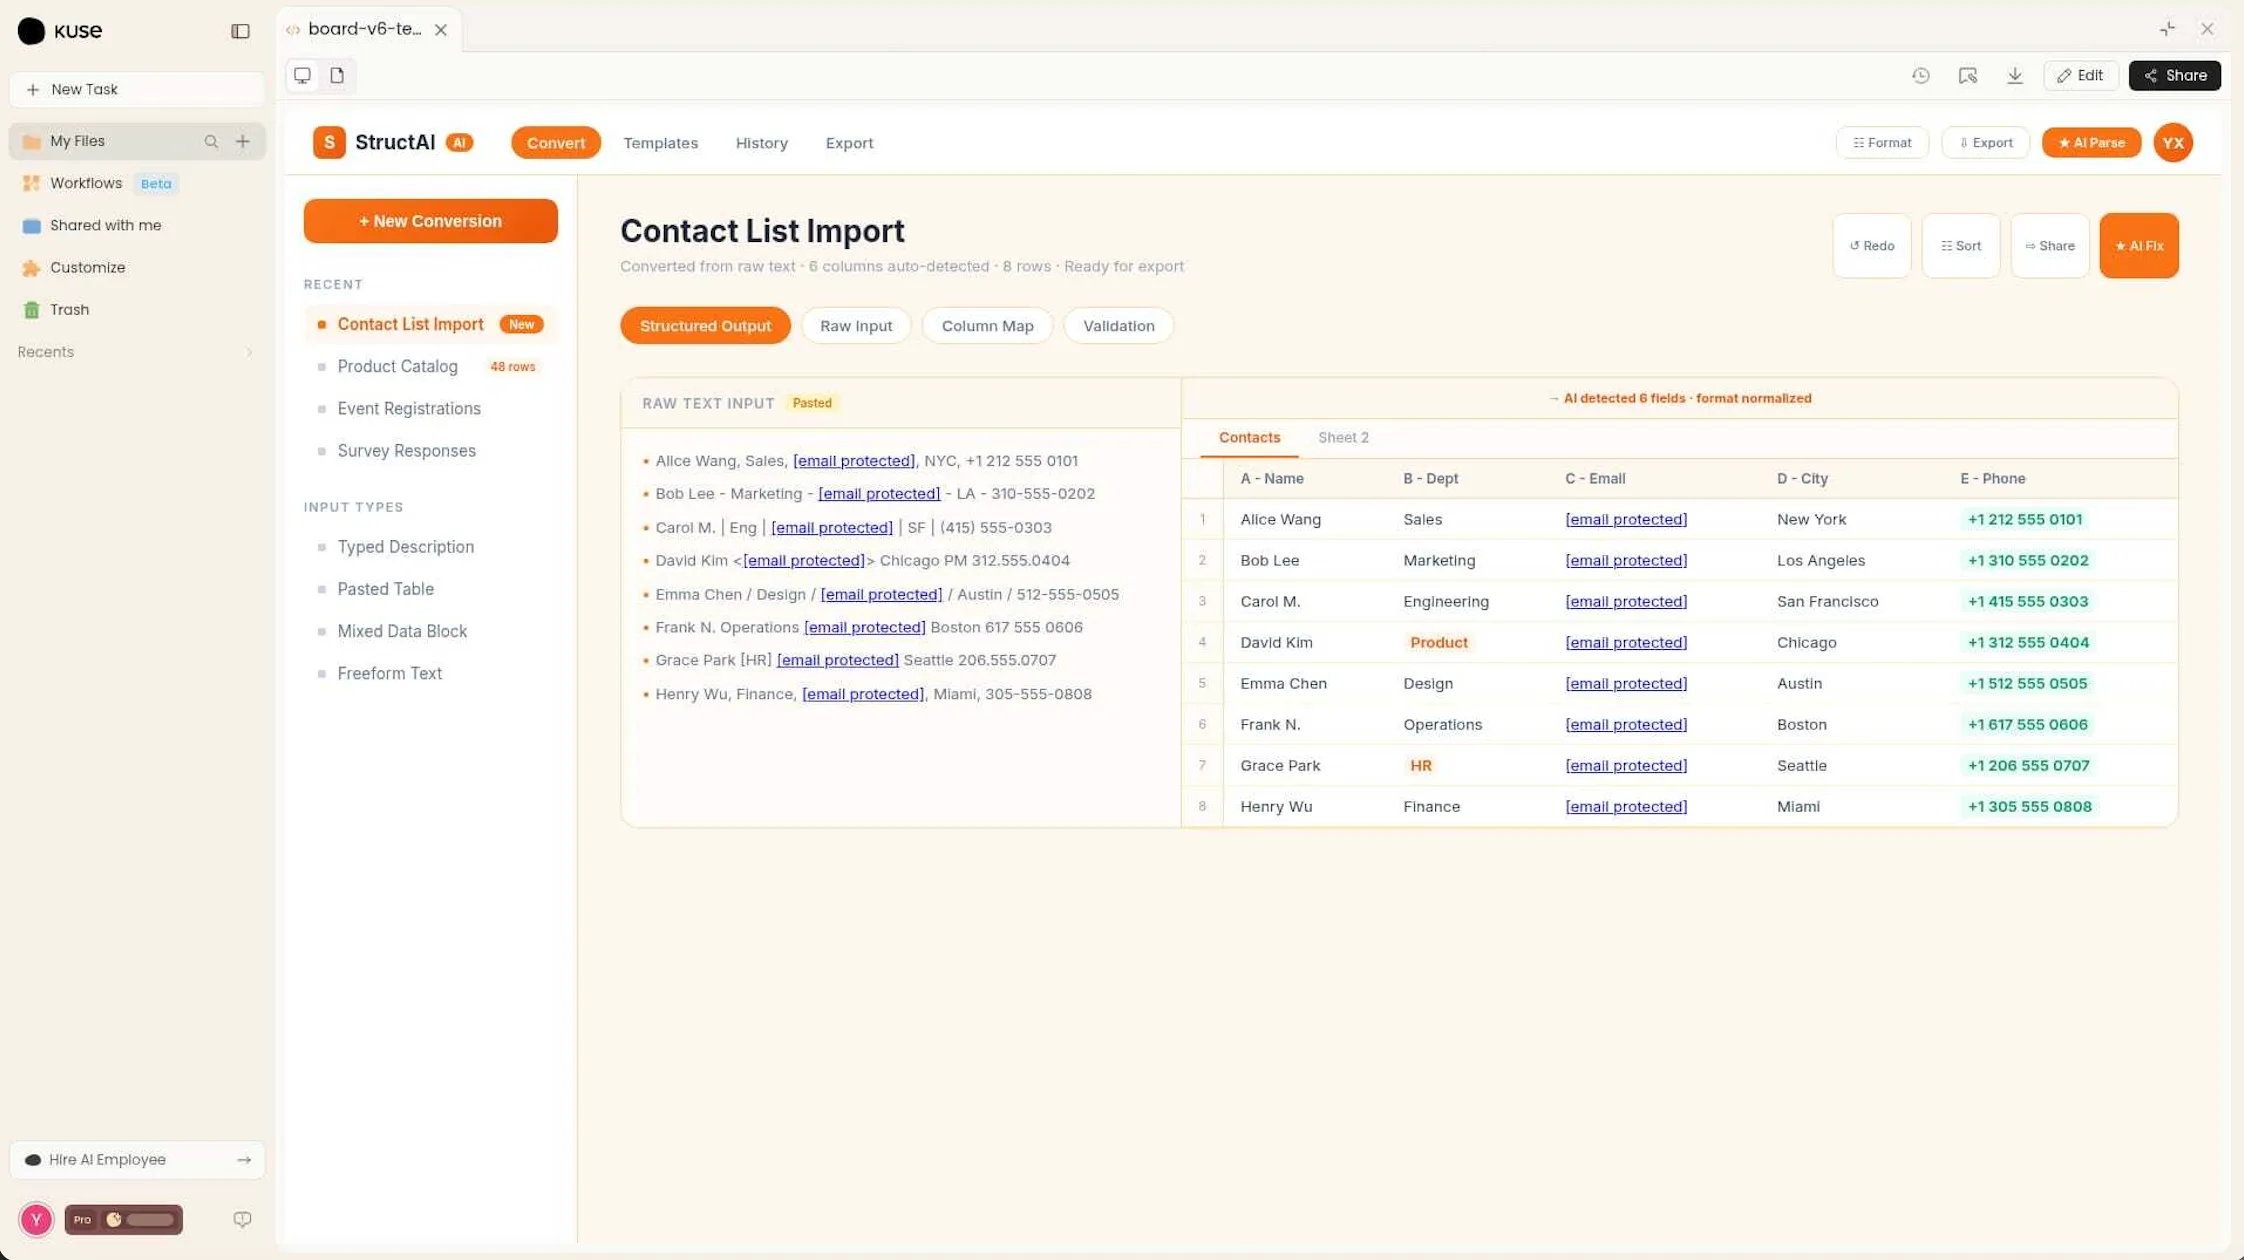This screenshot has width=2244, height=1260.
Task: Open user avatar Y at bottom left
Action: tap(36, 1219)
